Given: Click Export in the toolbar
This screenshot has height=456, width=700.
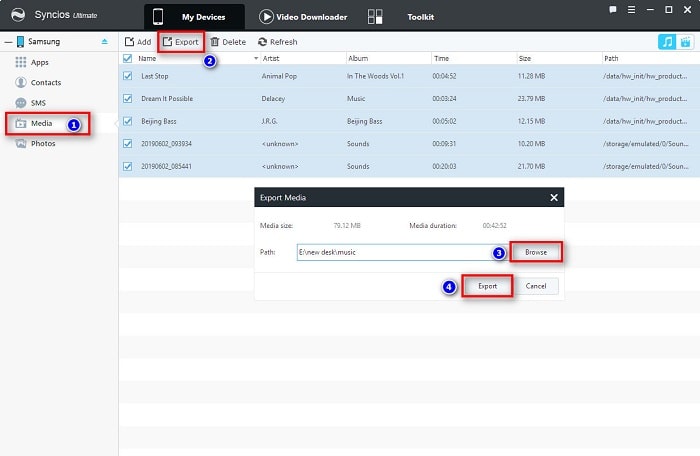Looking at the screenshot, I should click(x=180, y=42).
